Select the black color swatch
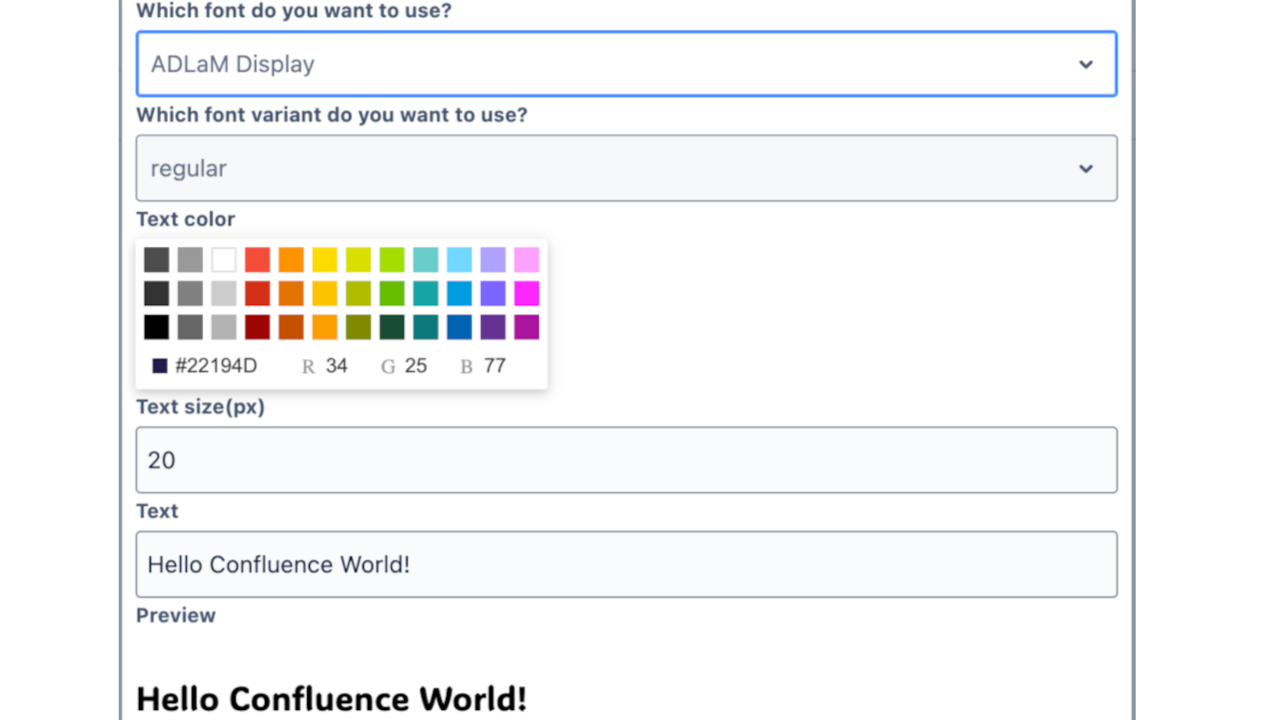 pyautogui.click(x=156, y=327)
